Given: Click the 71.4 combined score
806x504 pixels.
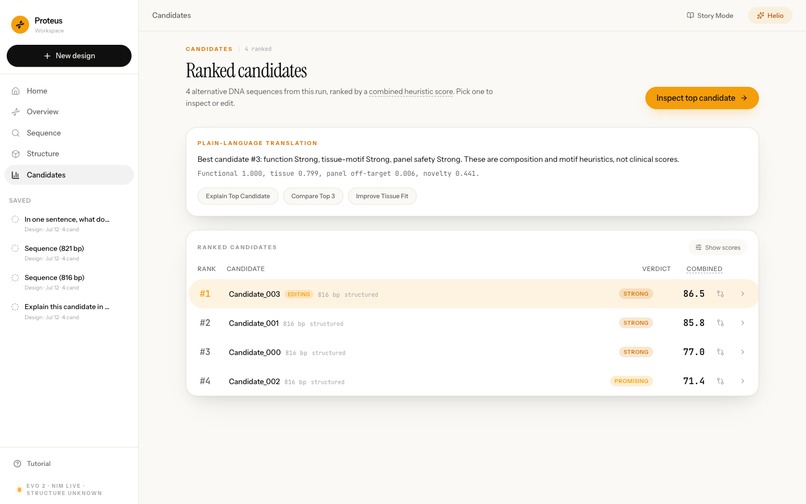Looking at the screenshot, I should coord(693,381).
